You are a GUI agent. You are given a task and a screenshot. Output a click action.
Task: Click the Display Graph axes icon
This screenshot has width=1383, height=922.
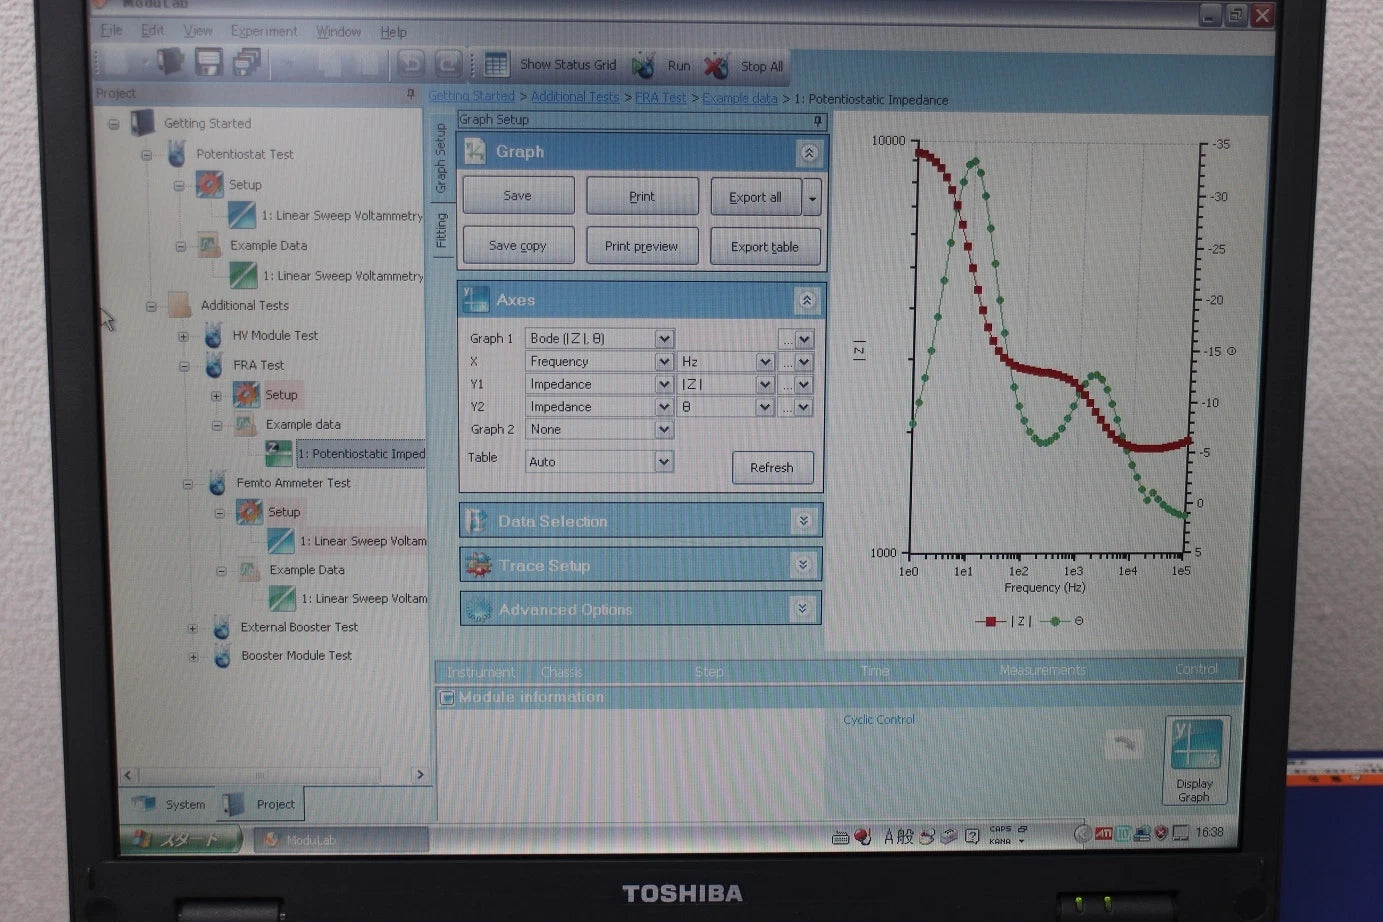[x=1197, y=746]
